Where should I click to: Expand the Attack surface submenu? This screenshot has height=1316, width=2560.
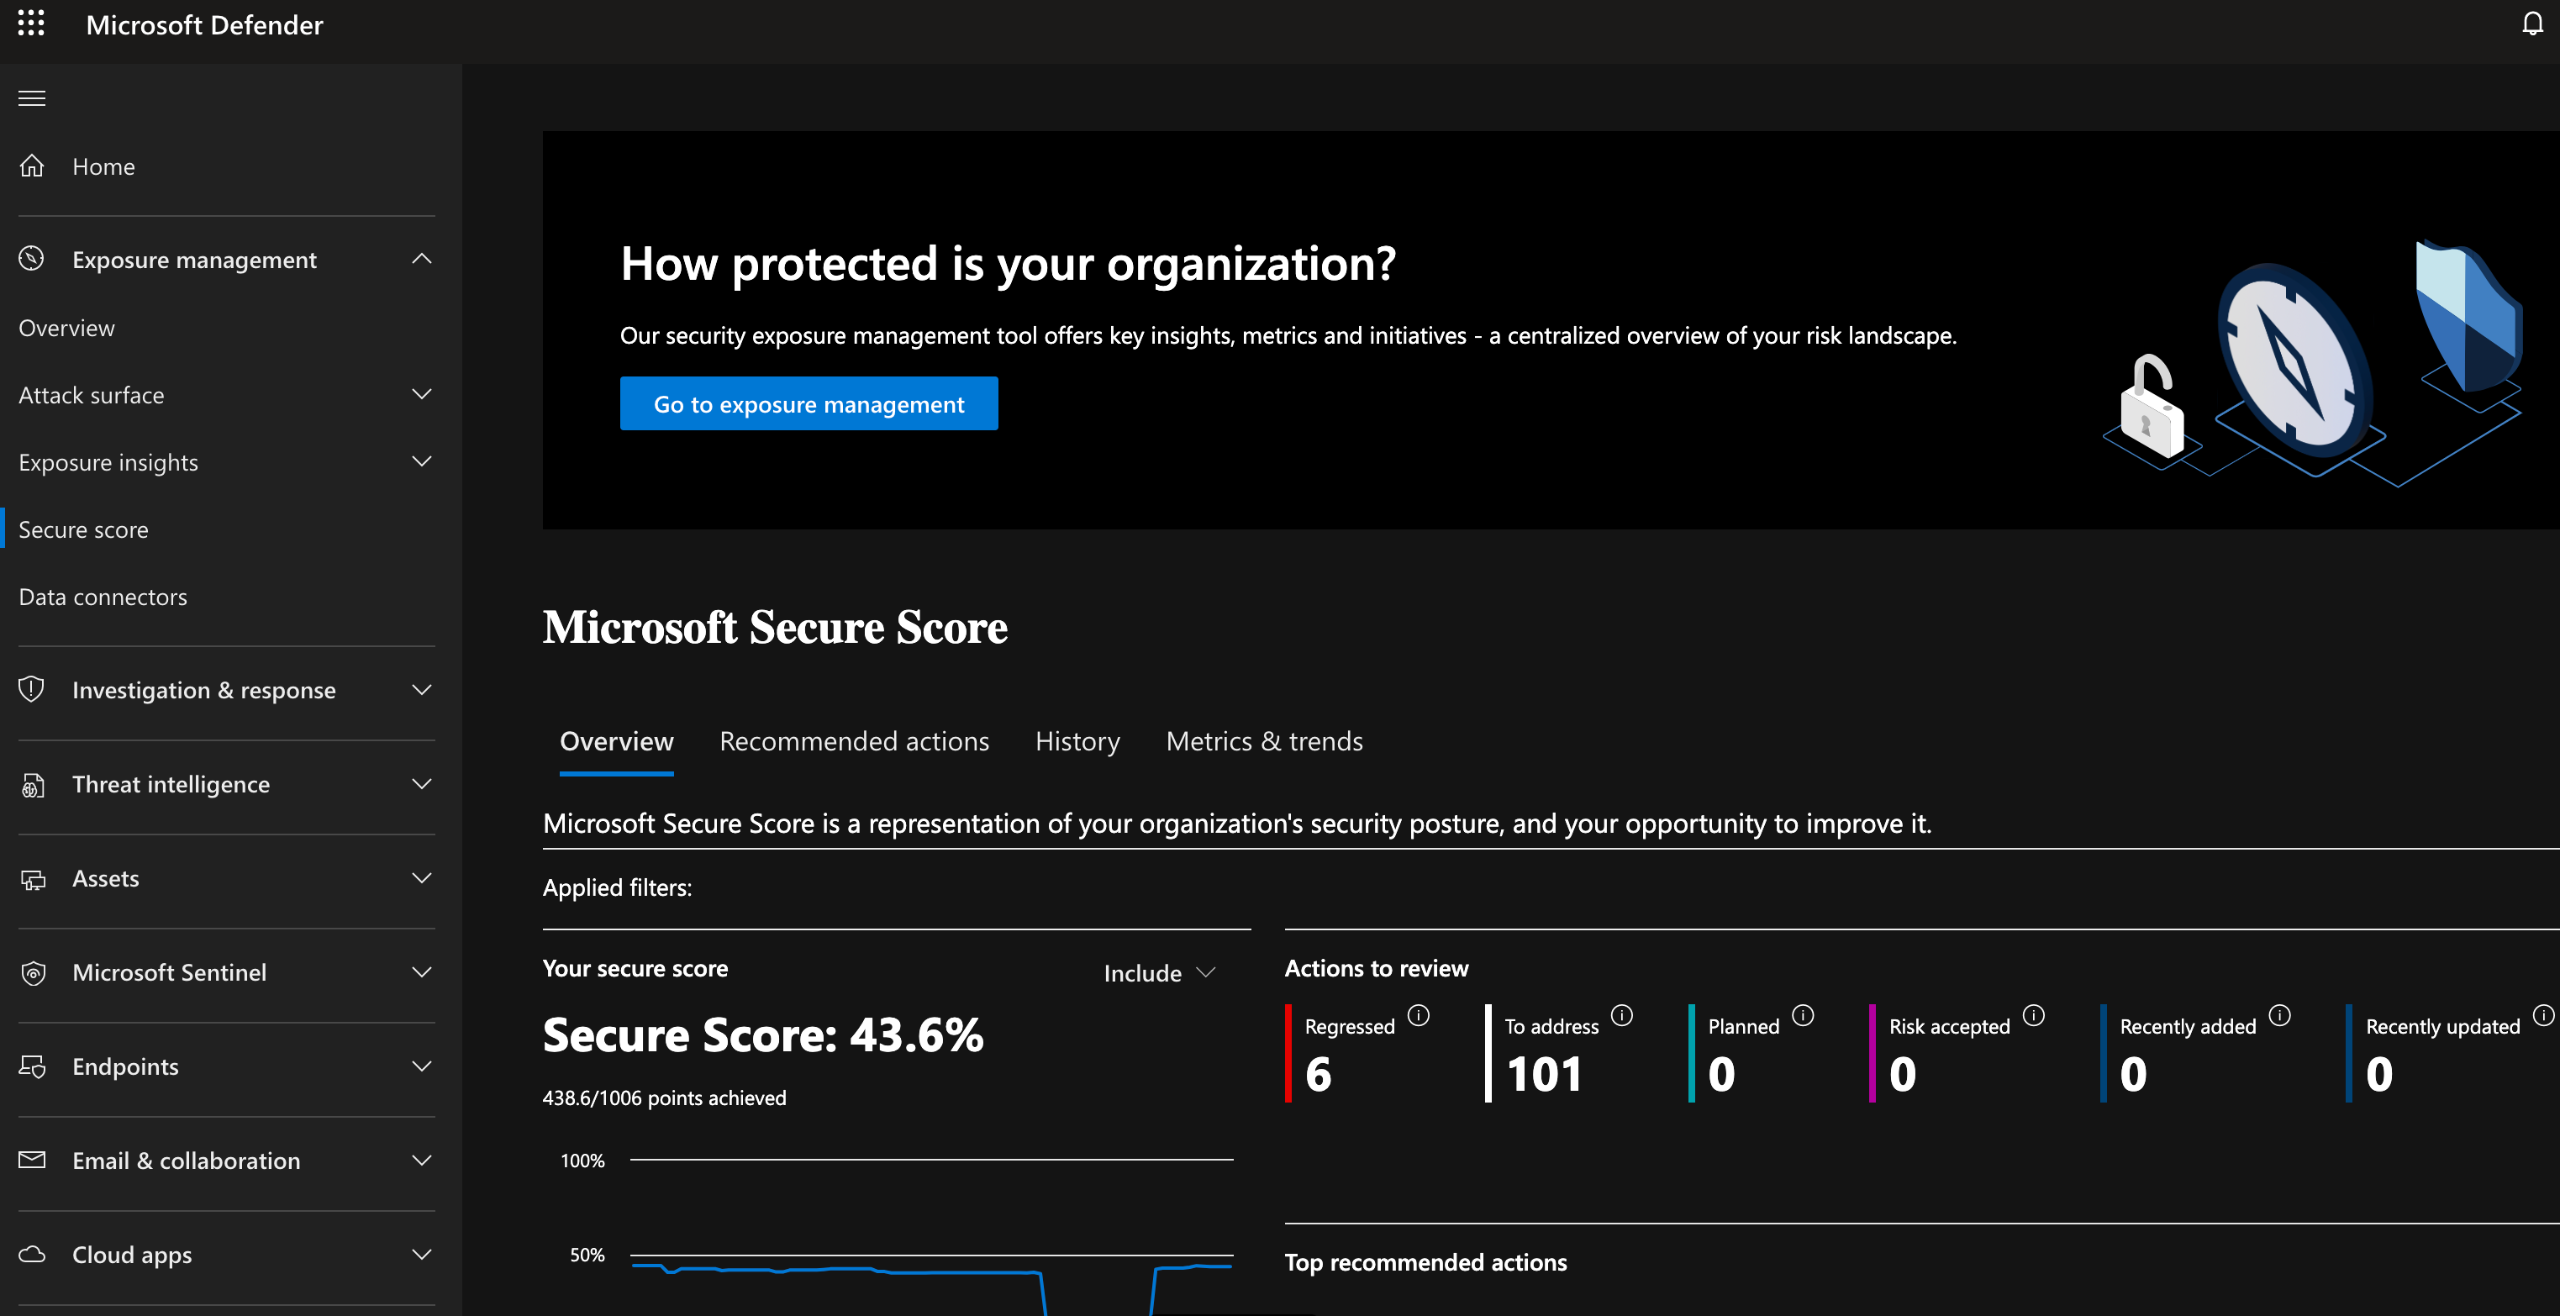[x=422, y=395]
